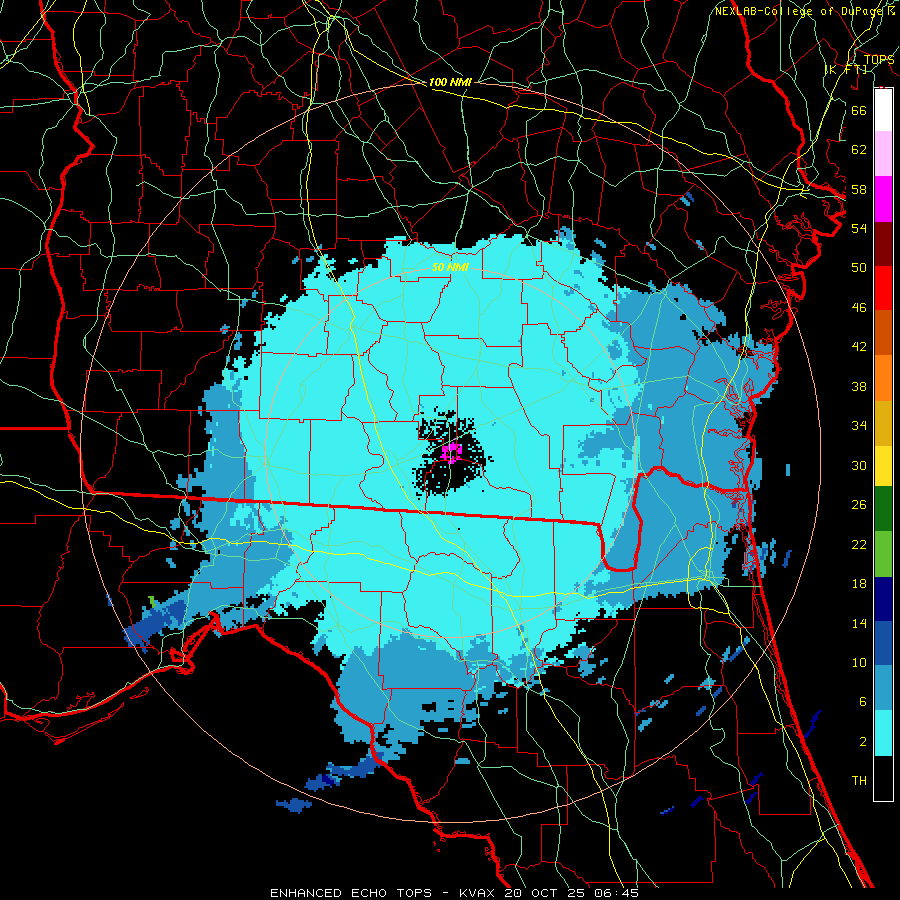Click the TOPS legend title

(879, 59)
